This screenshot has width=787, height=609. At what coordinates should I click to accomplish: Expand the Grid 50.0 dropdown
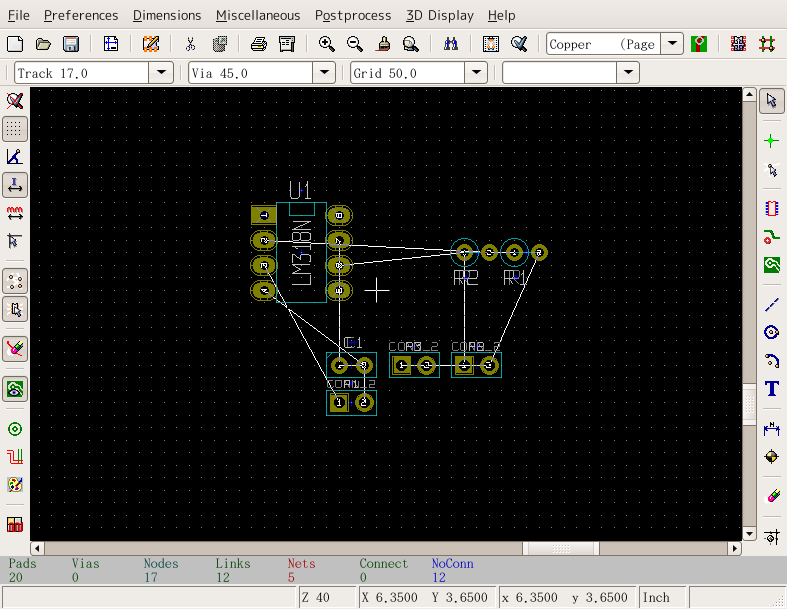[x=476, y=73]
